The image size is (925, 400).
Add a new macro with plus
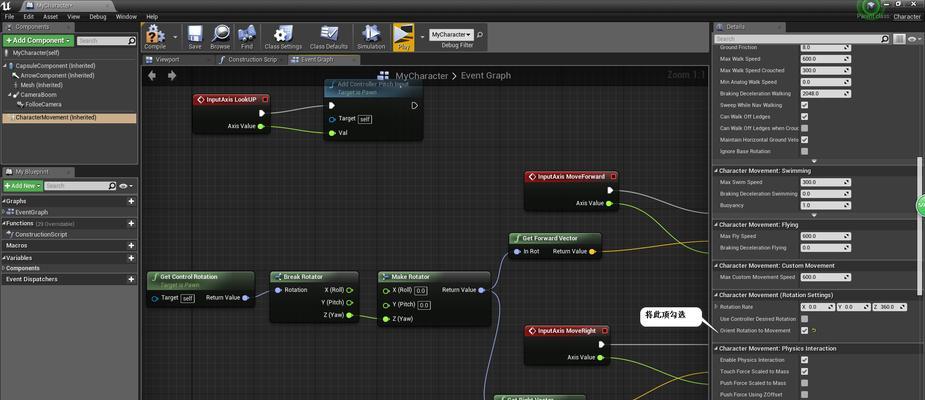pyautogui.click(x=131, y=245)
